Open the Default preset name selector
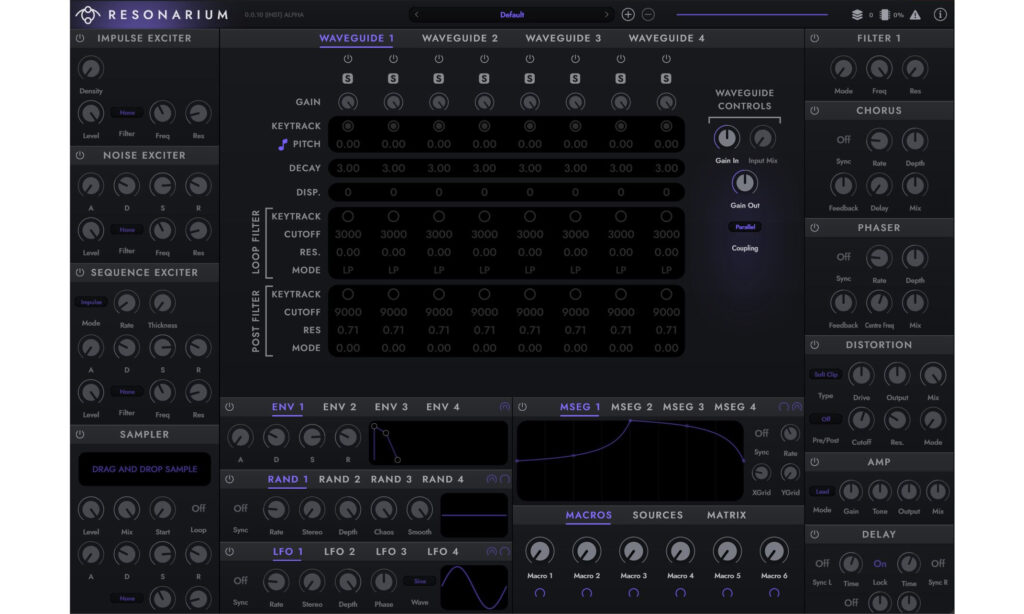 pyautogui.click(x=511, y=14)
